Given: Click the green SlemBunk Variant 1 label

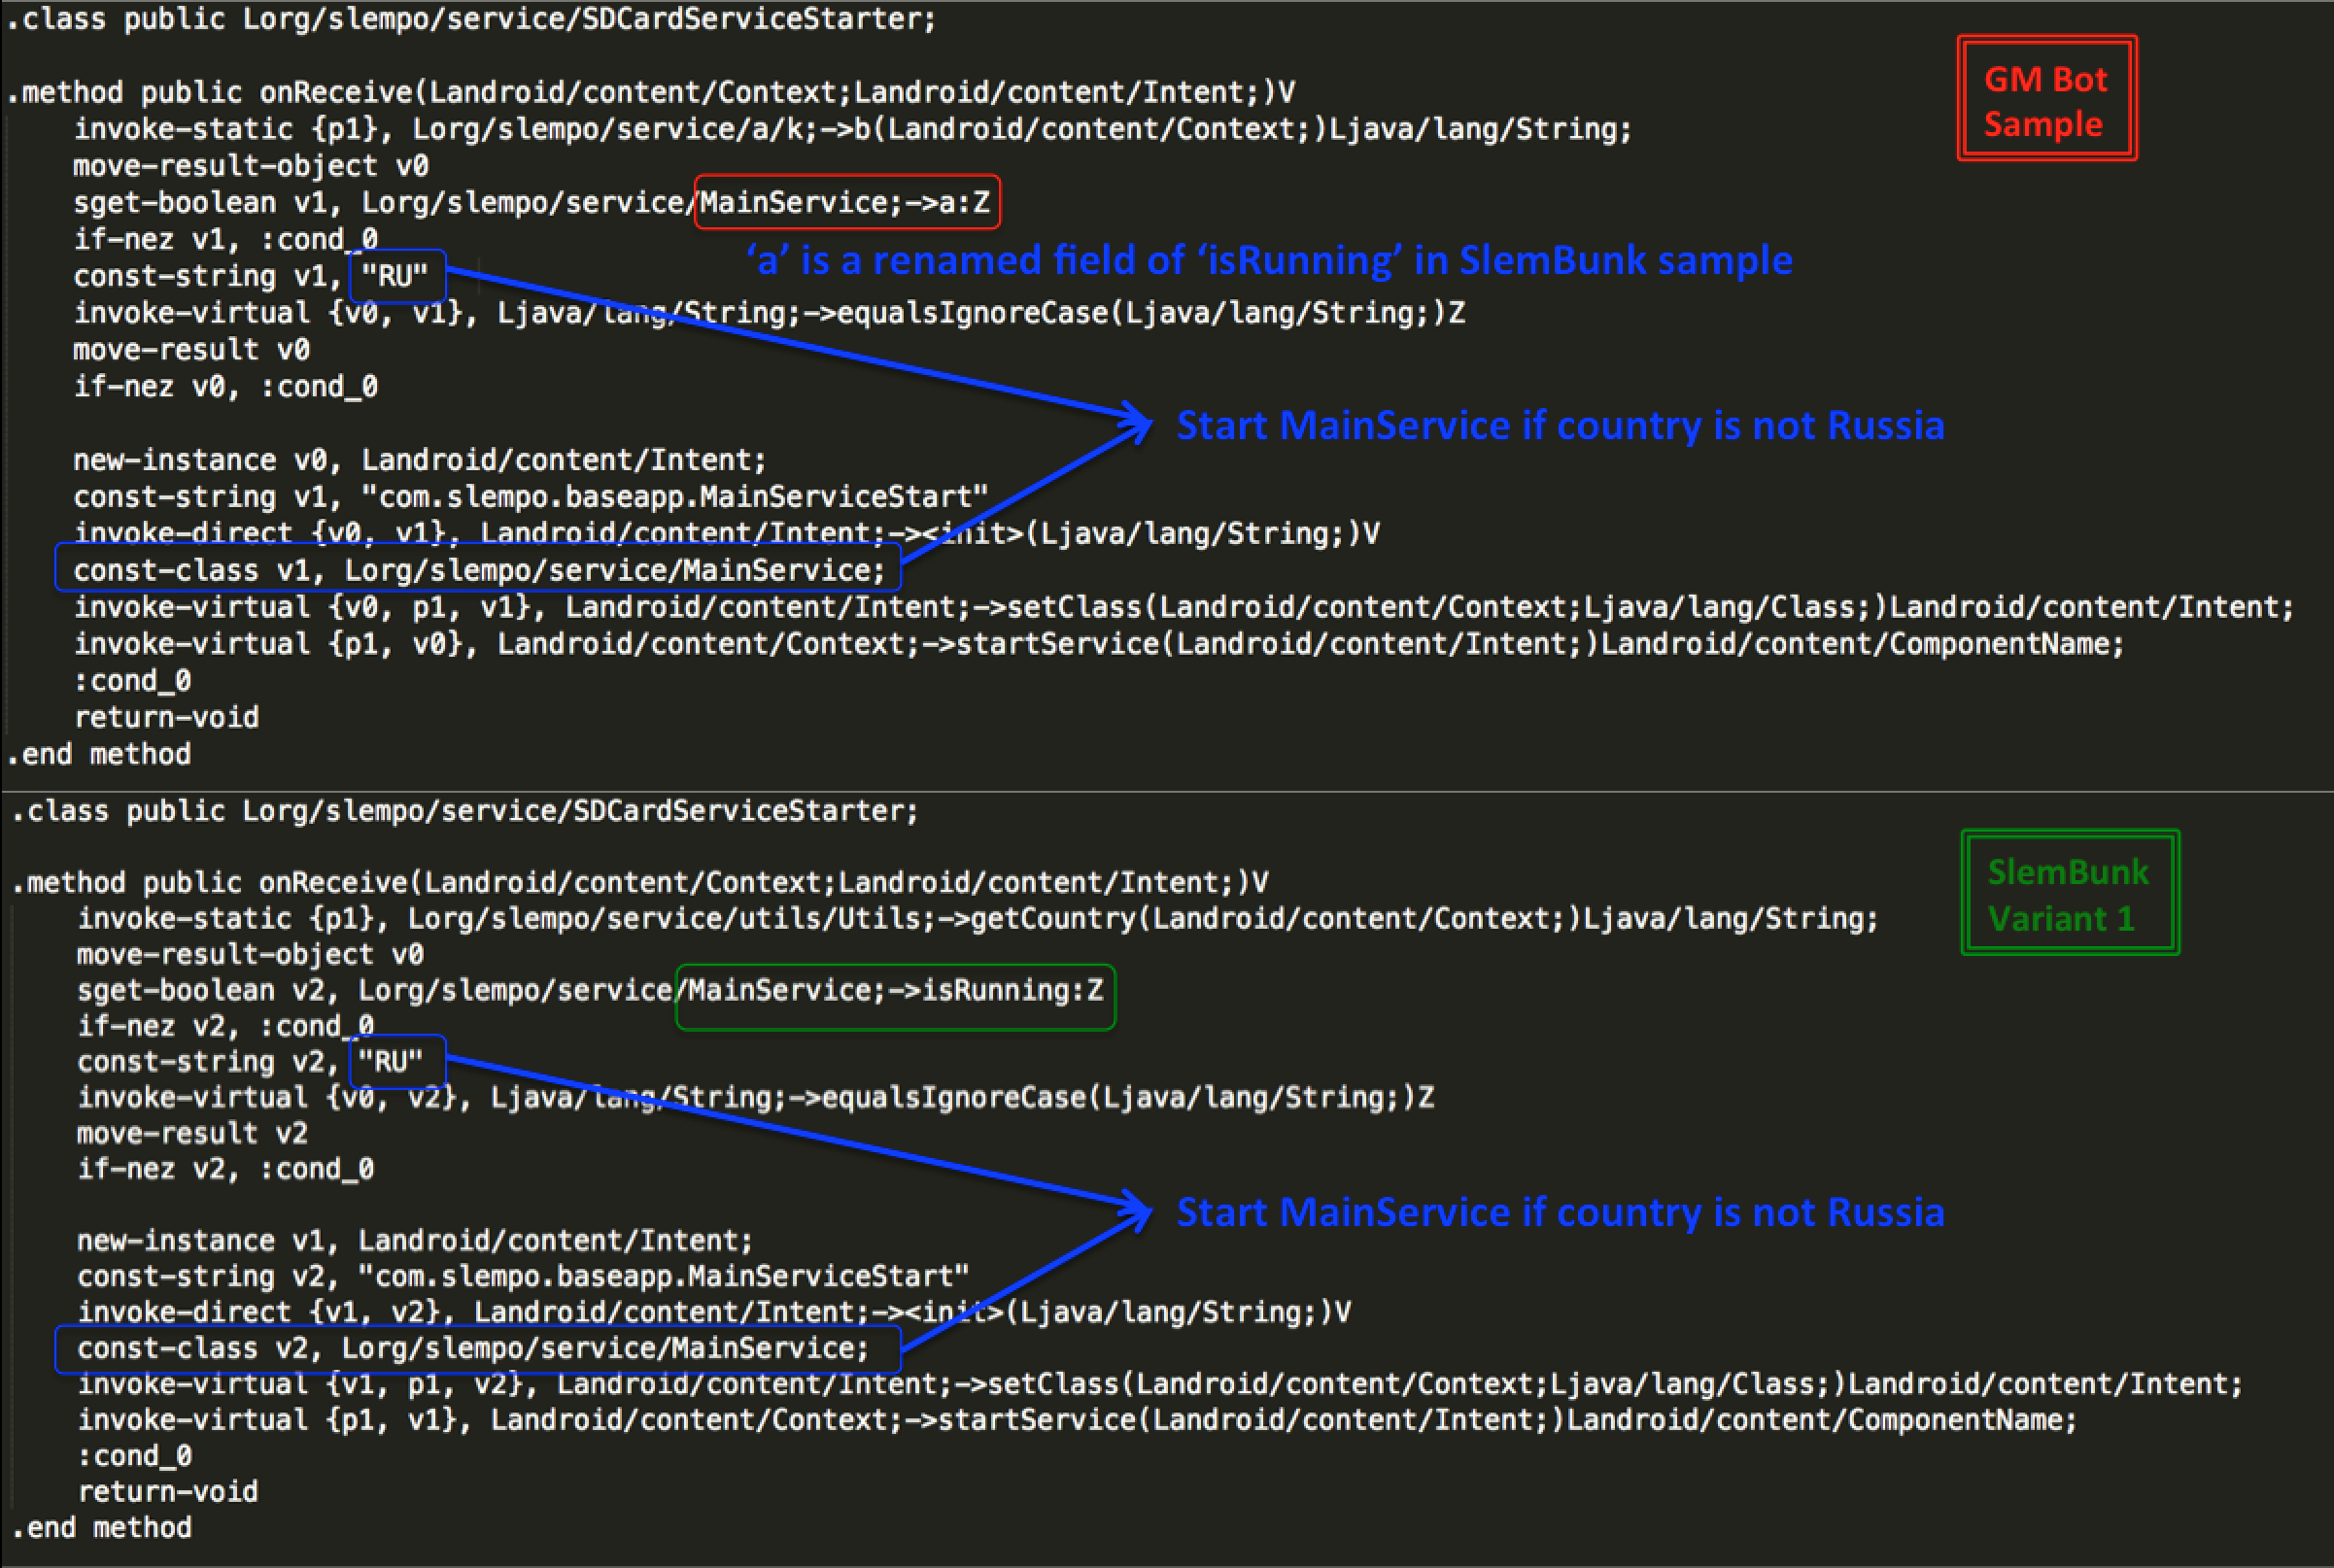Looking at the screenshot, I should pyautogui.click(x=2069, y=893).
